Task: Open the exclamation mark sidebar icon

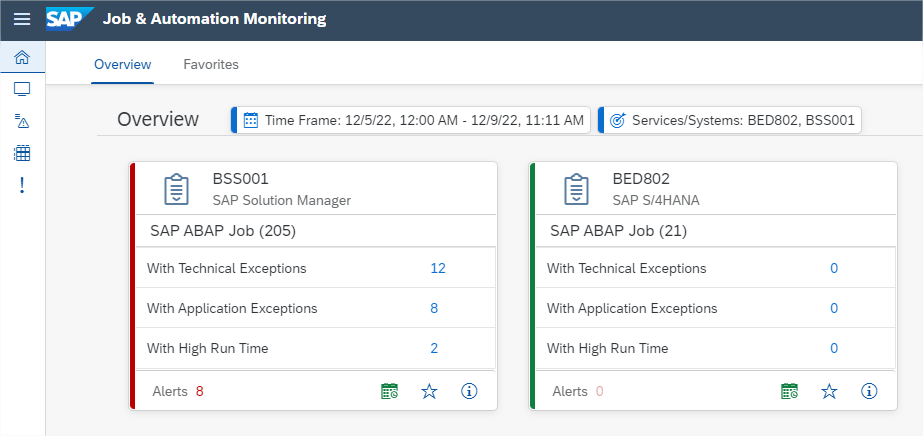Action: tap(22, 185)
